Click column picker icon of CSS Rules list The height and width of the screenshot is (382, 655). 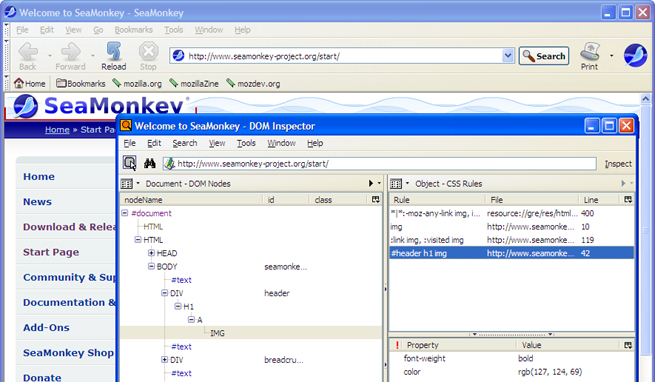[628, 199]
